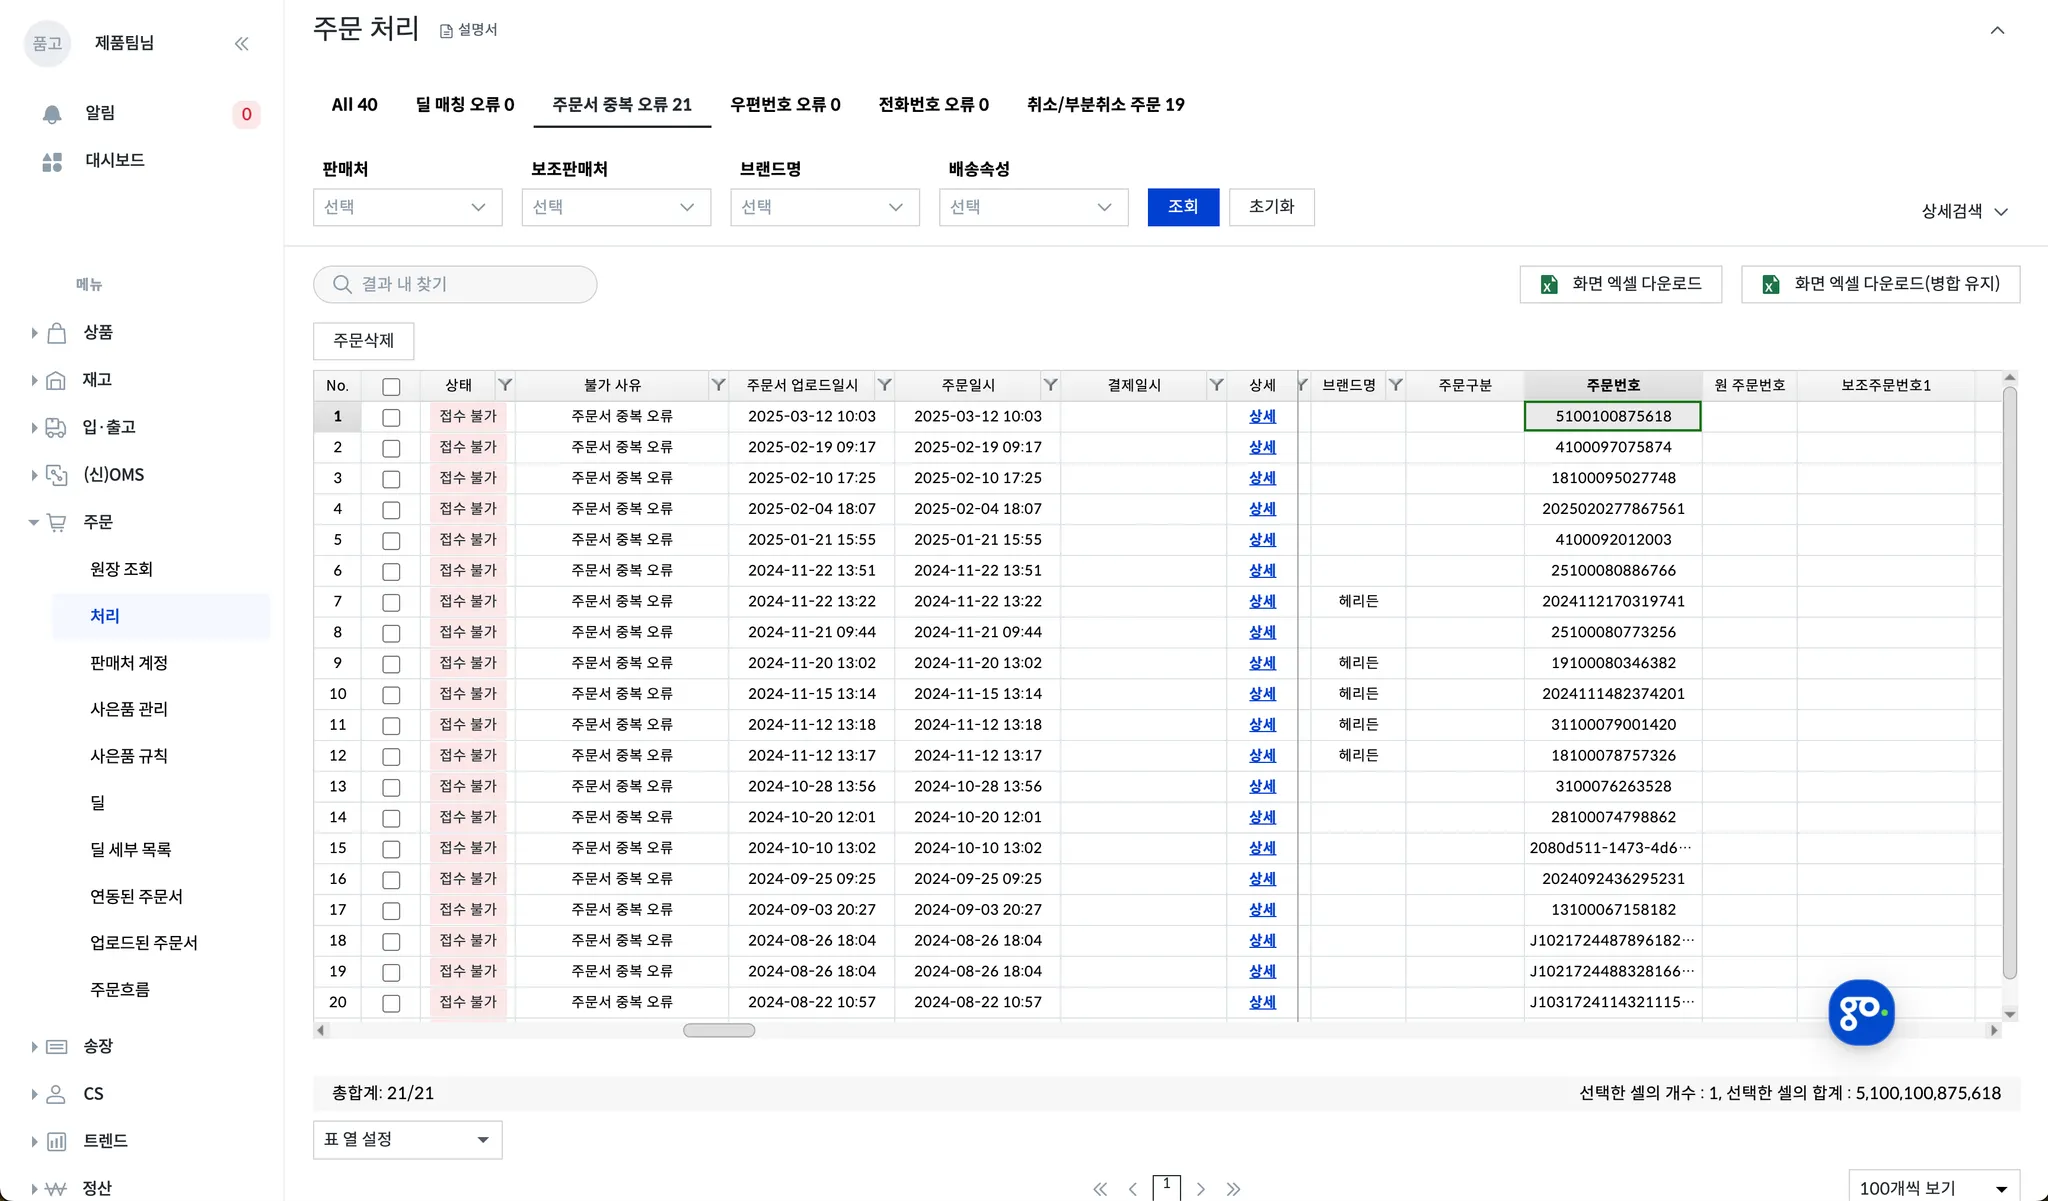Click the notification bell icon

pos(52,114)
